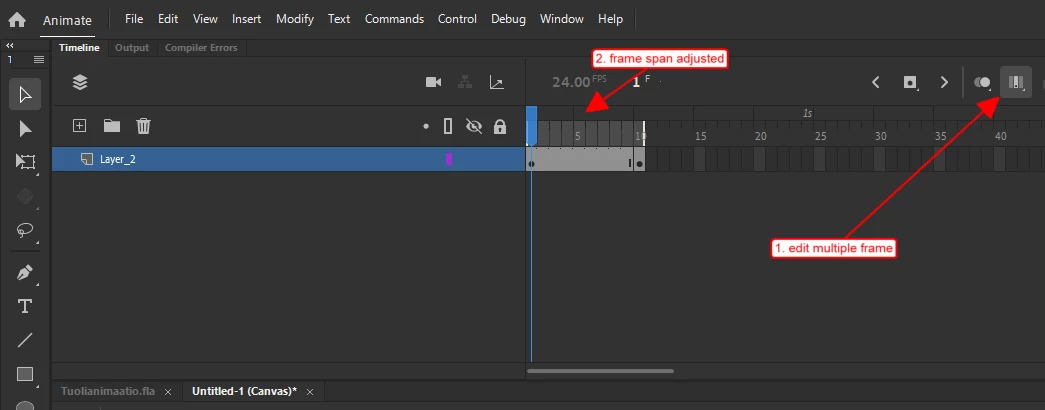This screenshot has height=410, width=1045.
Task: Open the Modify menu
Action: pyautogui.click(x=295, y=19)
